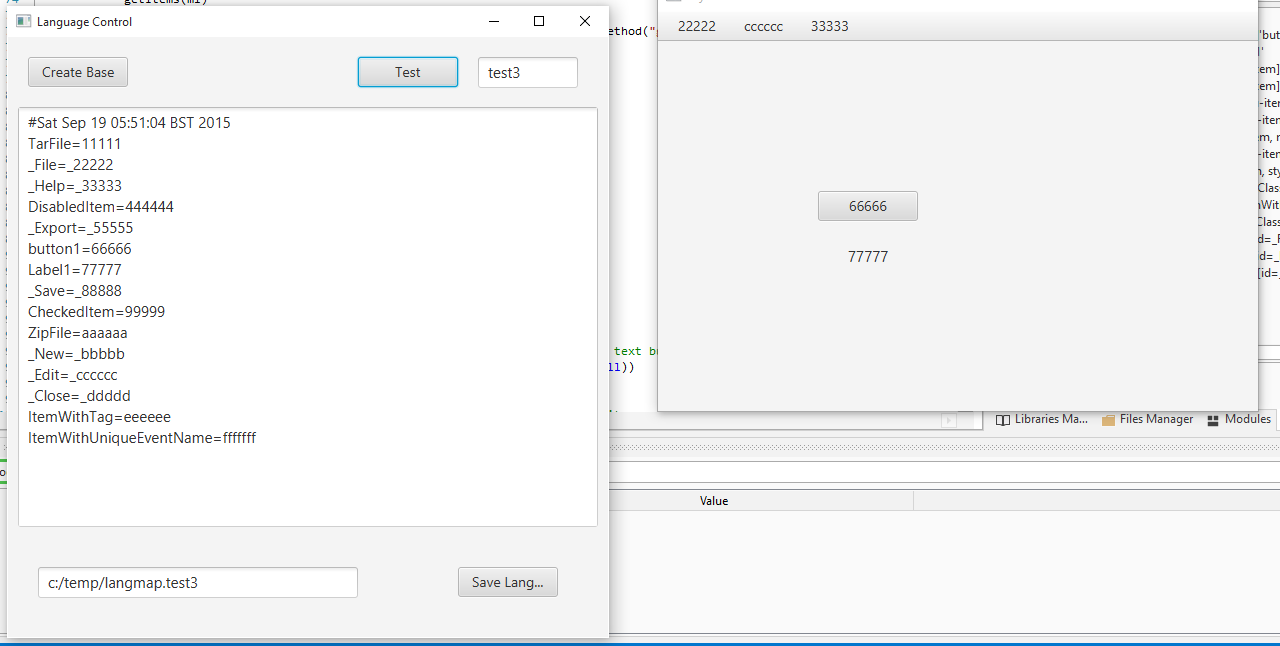This screenshot has width=1280, height=646.
Task: Click the Value column header
Action: pos(714,501)
